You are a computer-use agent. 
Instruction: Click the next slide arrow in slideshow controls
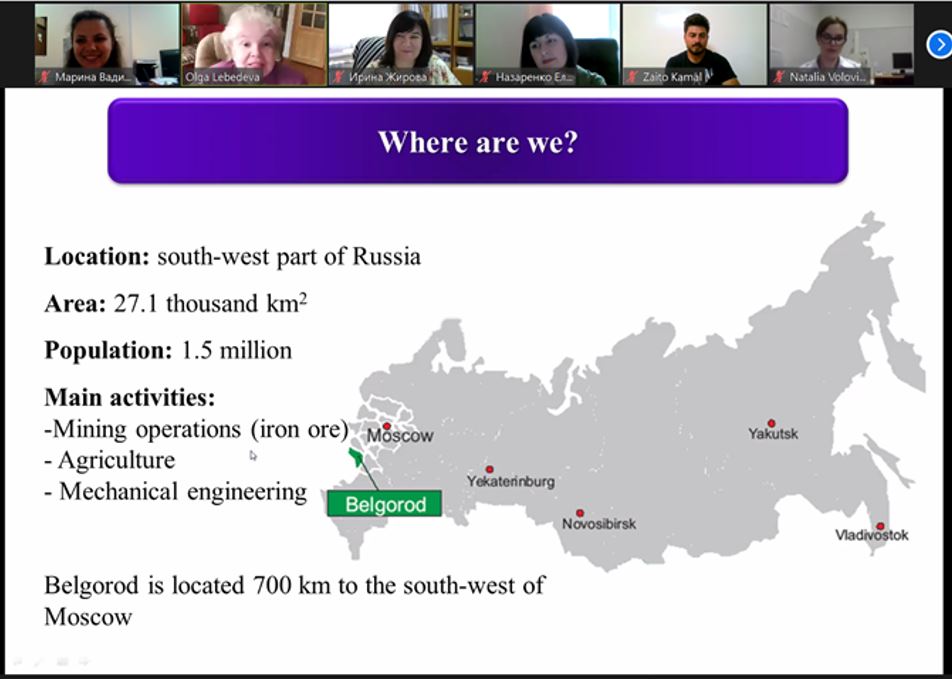(85, 662)
